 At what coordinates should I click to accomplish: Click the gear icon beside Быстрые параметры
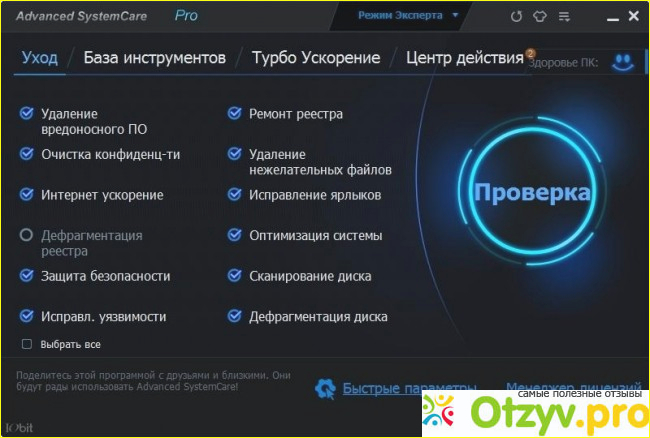coord(324,388)
